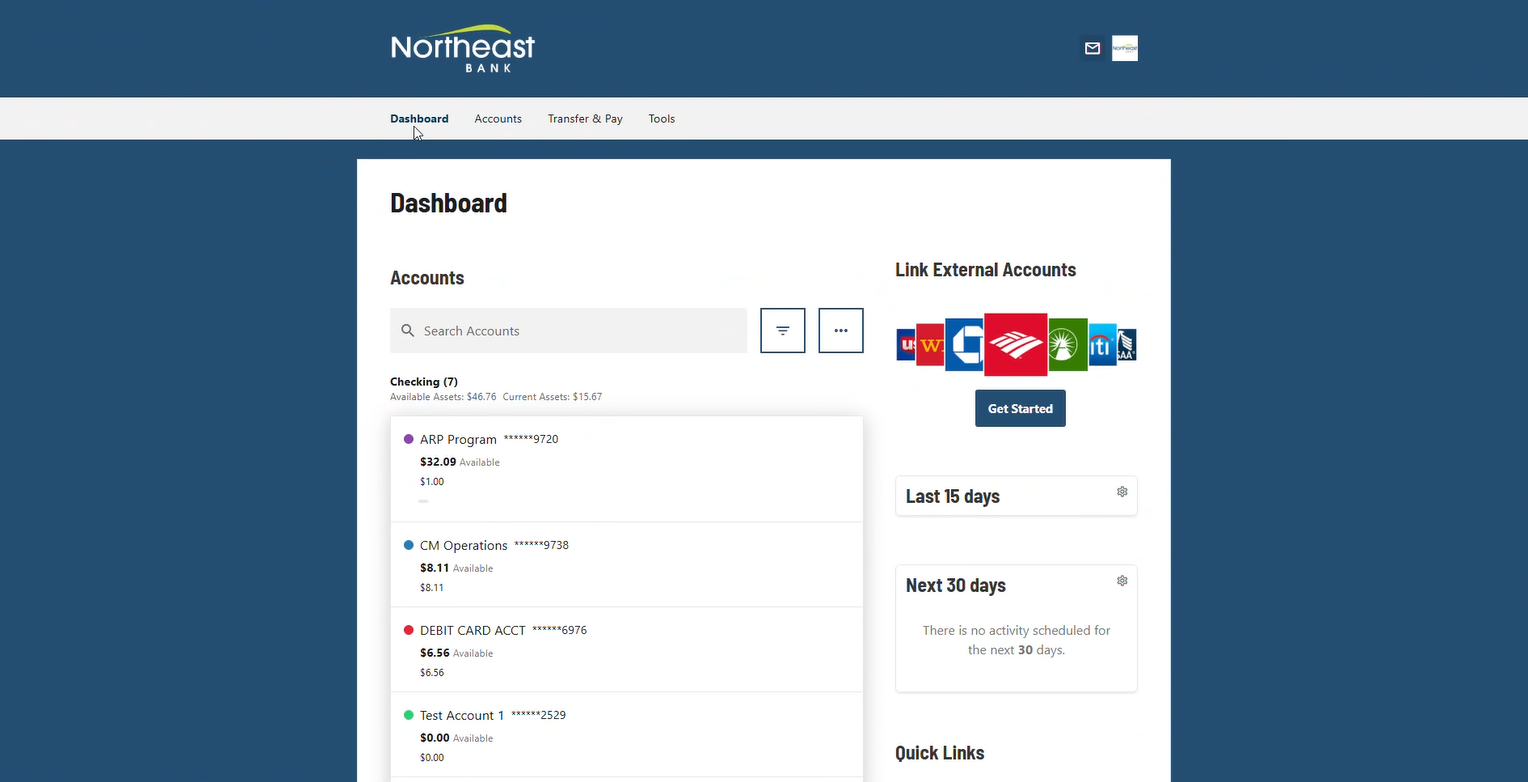This screenshot has height=782, width=1528.
Task: Select the US Bank logo
Action: [x=906, y=345]
